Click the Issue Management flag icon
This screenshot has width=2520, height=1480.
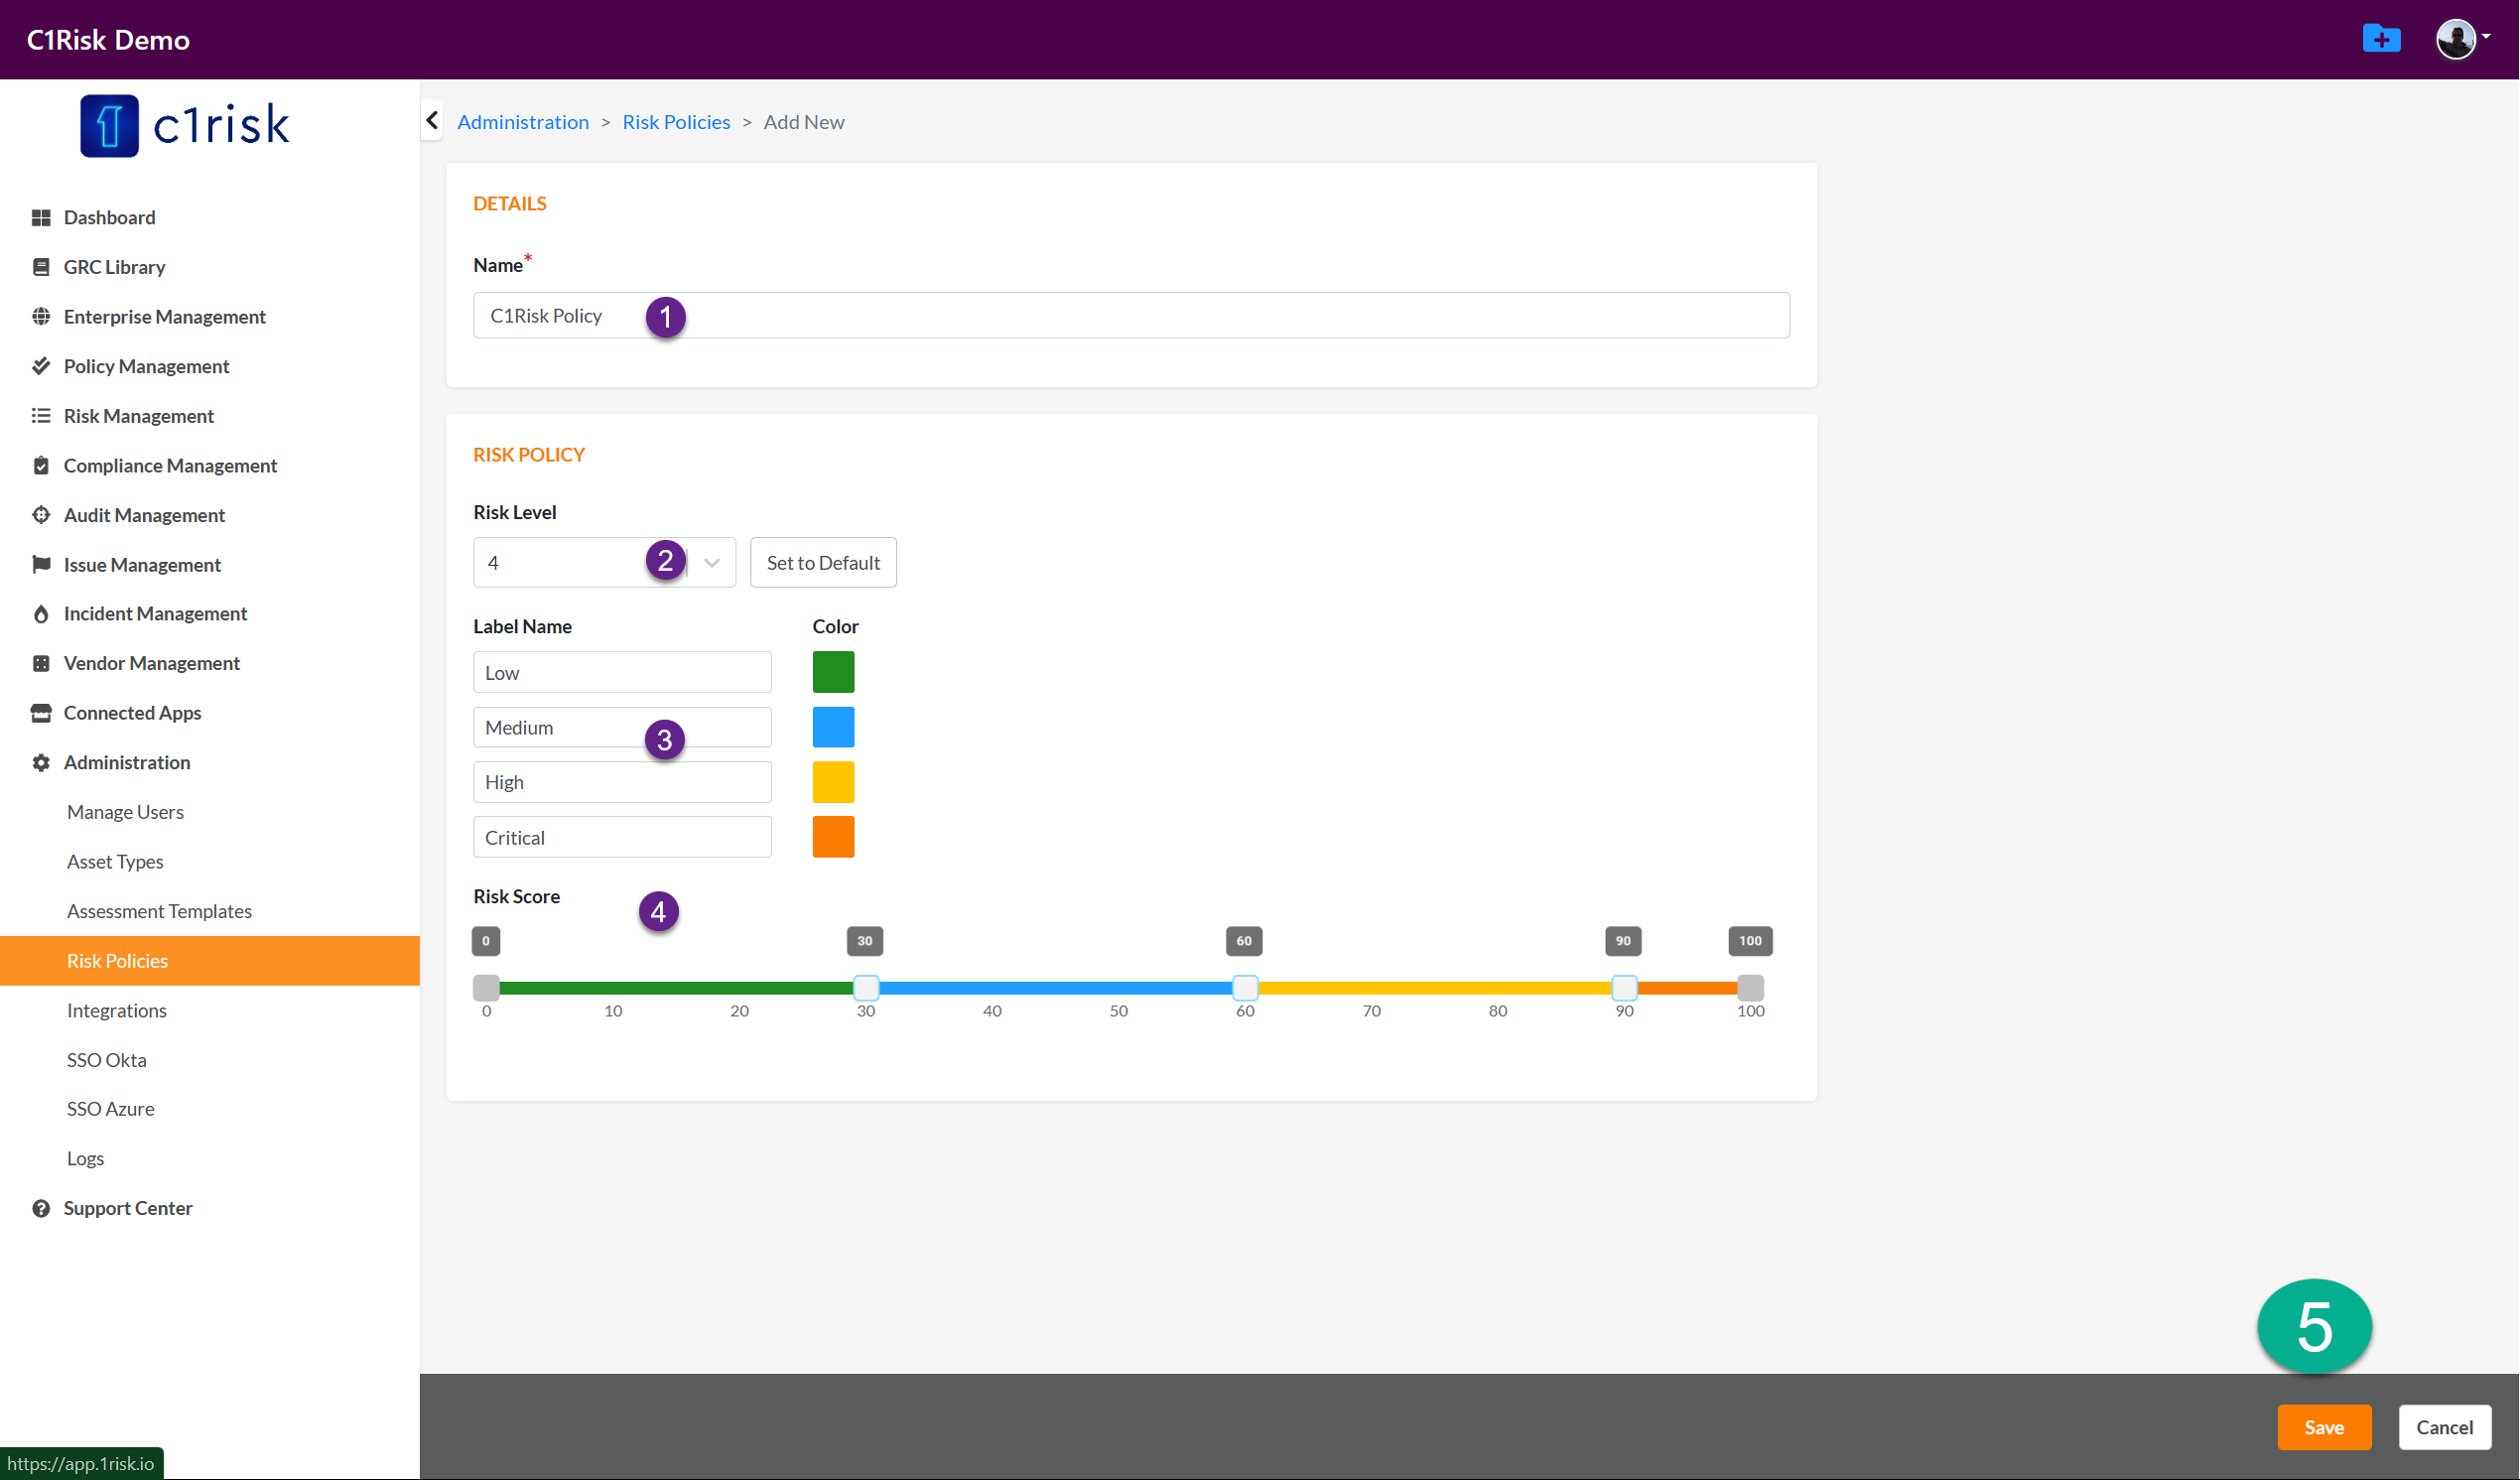41,564
